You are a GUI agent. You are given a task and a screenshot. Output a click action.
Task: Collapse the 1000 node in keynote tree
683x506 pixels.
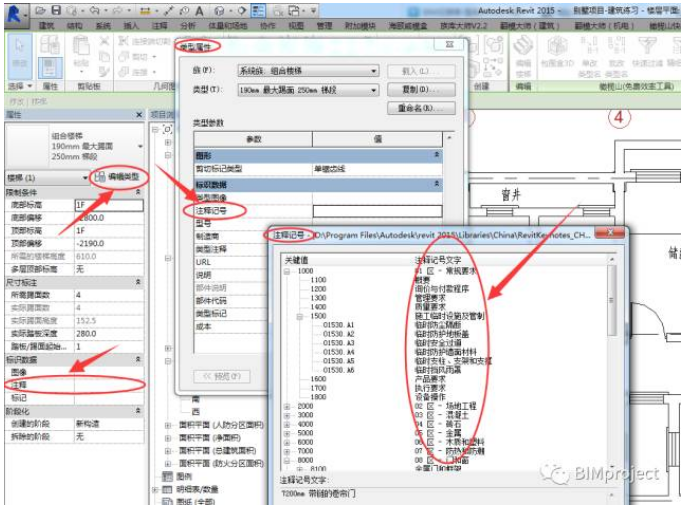tap(287, 271)
